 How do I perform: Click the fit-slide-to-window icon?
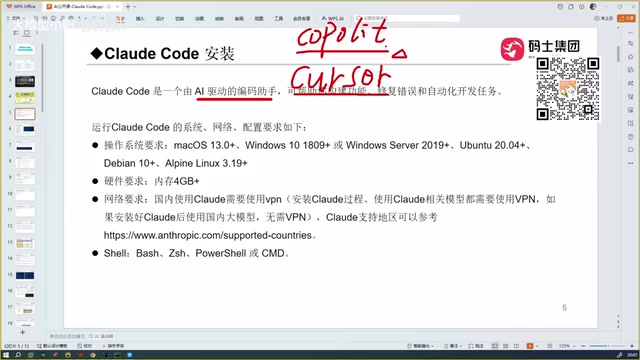(x=550, y=346)
